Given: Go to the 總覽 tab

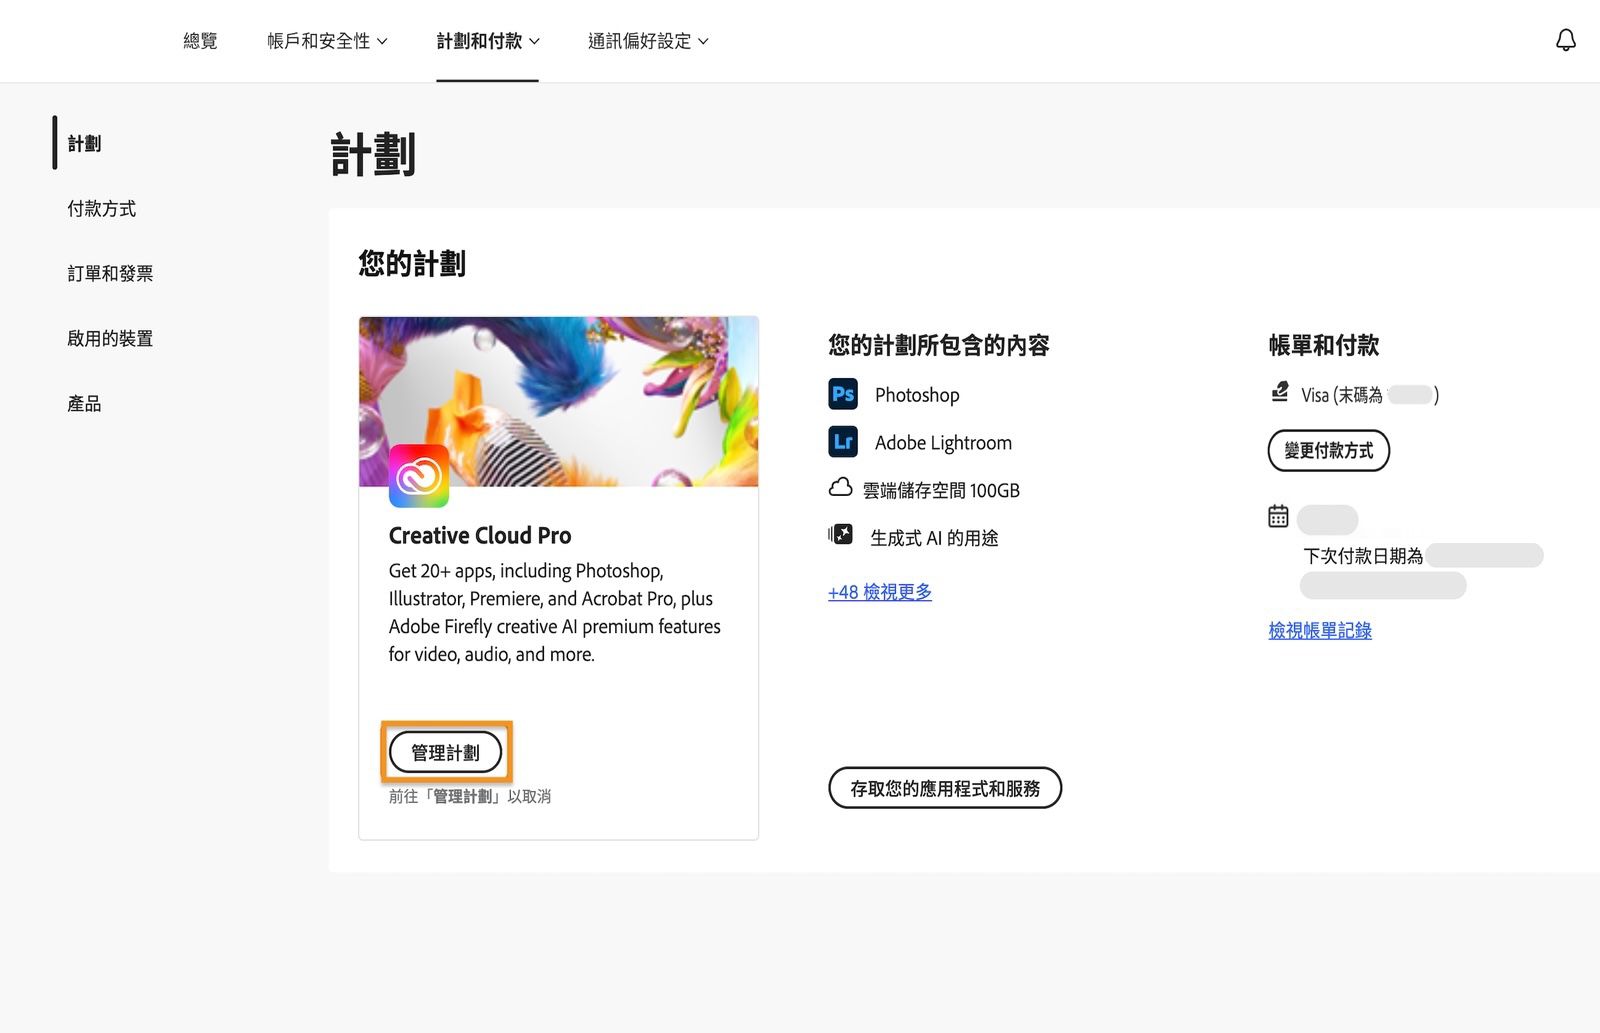Looking at the screenshot, I should pos(200,41).
